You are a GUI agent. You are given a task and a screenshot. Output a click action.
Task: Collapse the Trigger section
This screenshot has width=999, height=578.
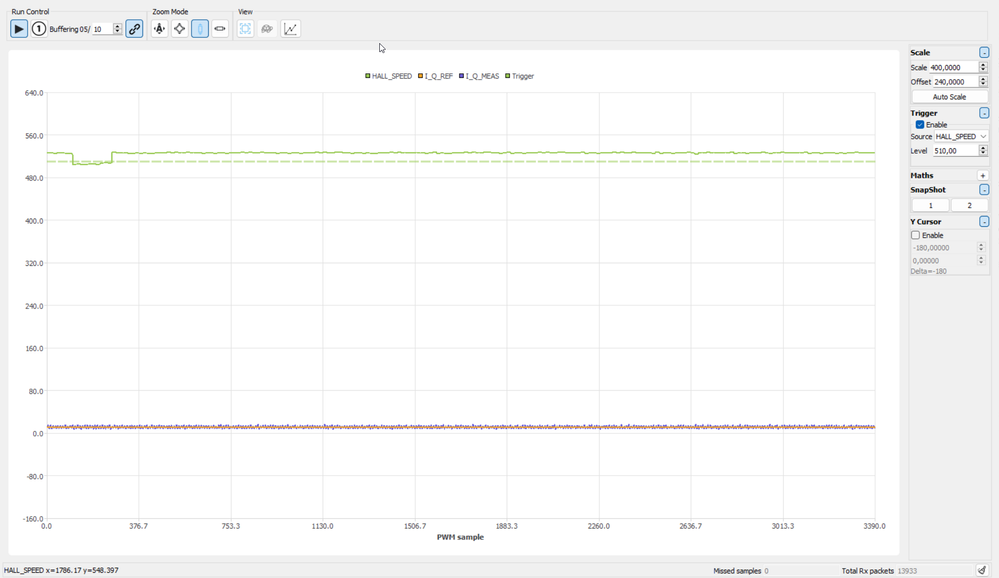(984, 113)
